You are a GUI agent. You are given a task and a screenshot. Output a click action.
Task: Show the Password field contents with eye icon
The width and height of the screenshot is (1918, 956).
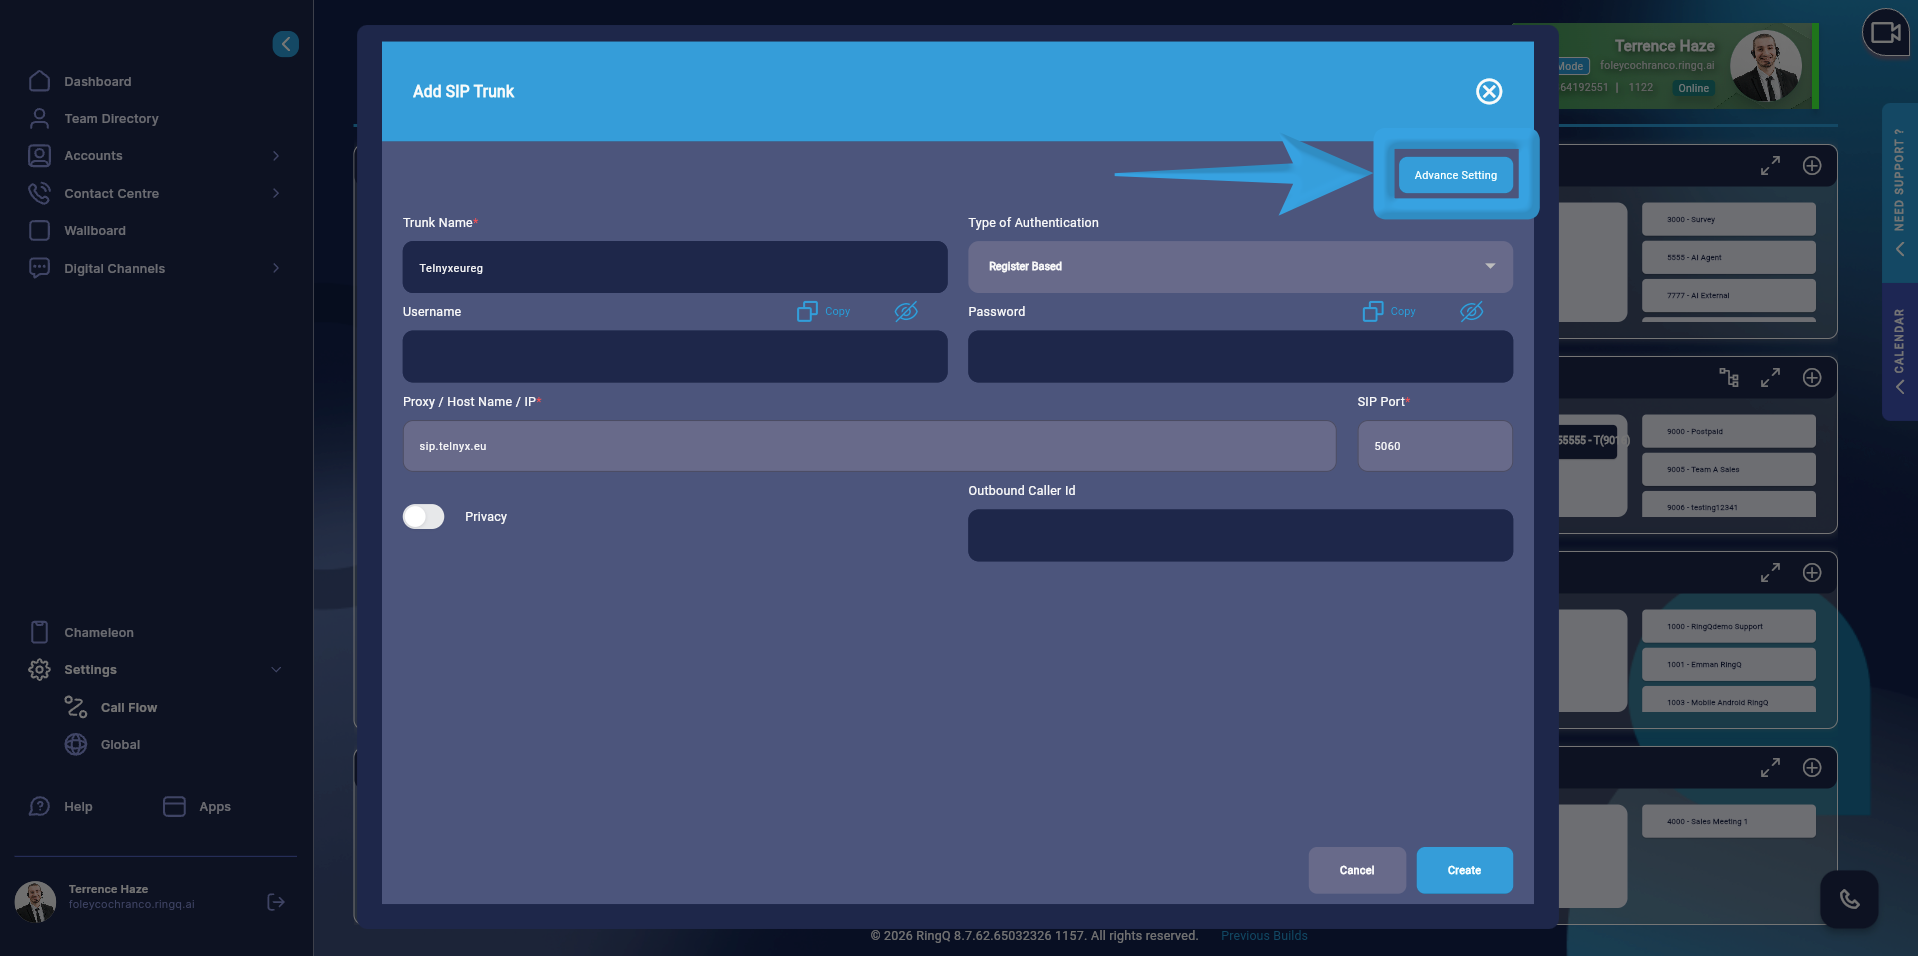point(1470,311)
